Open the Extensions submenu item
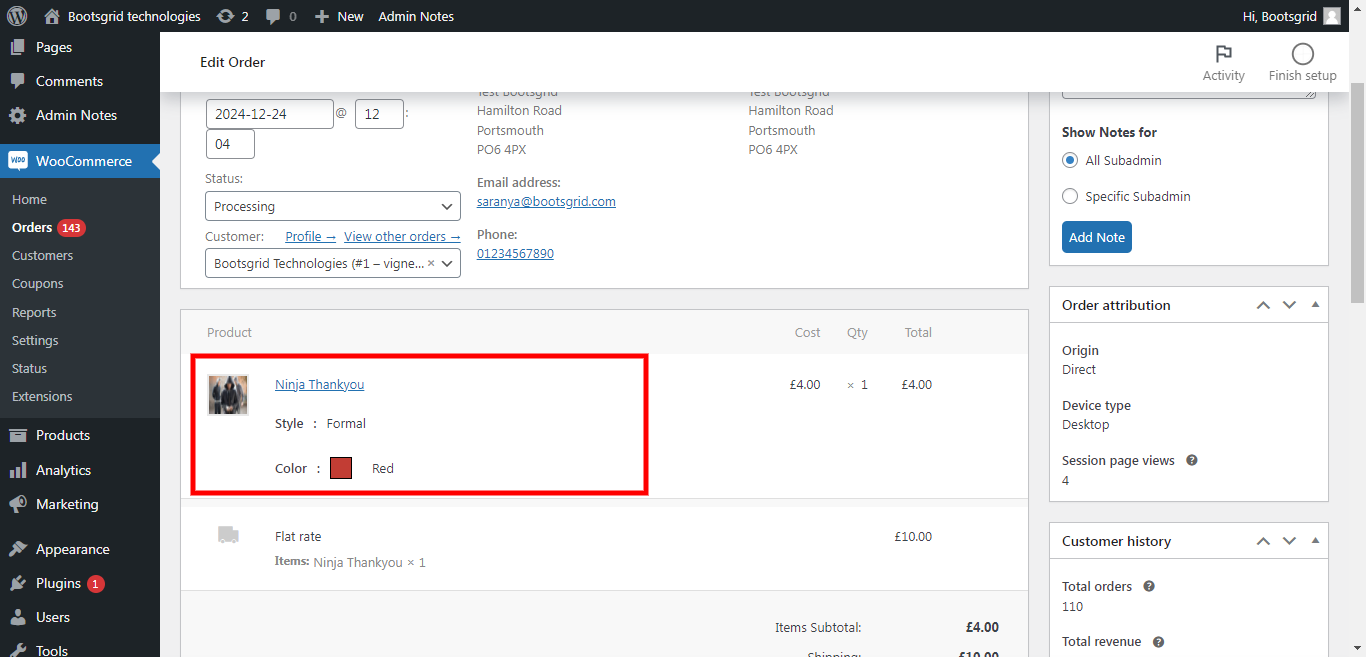 pos(42,397)
